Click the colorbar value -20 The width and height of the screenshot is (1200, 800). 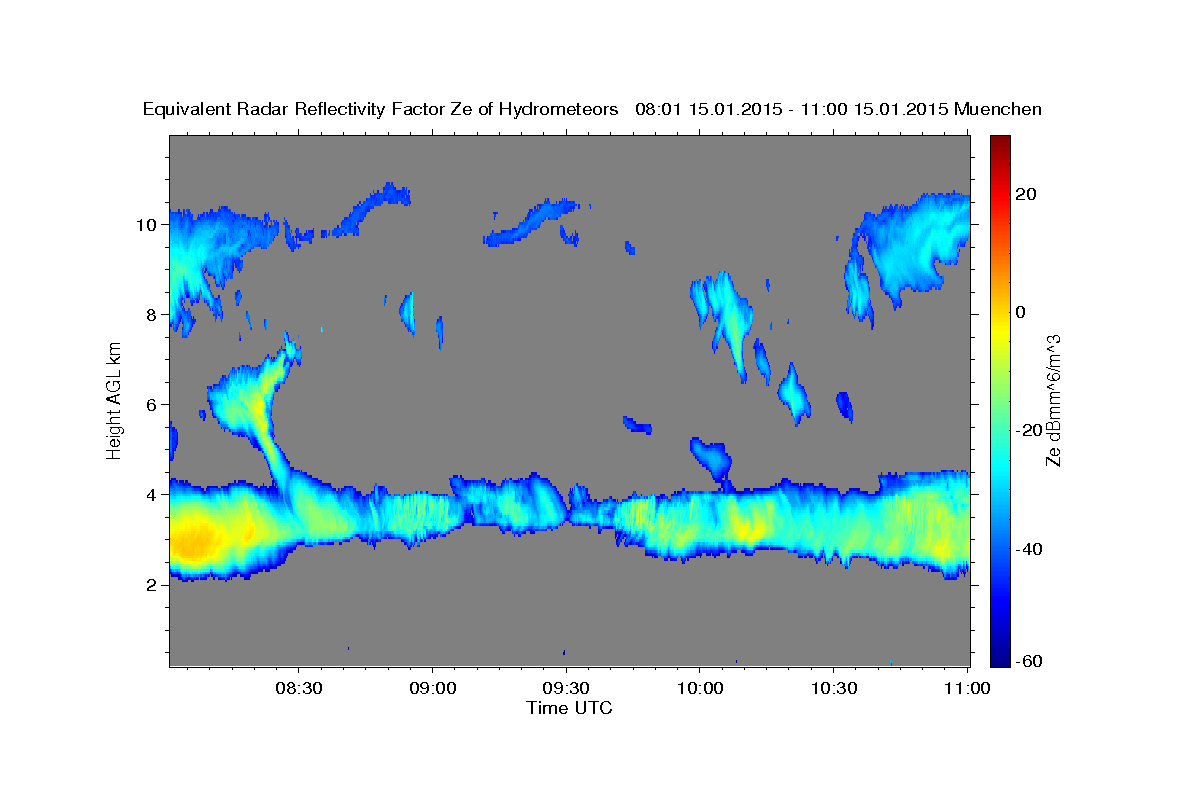[x=1030, y=430]
